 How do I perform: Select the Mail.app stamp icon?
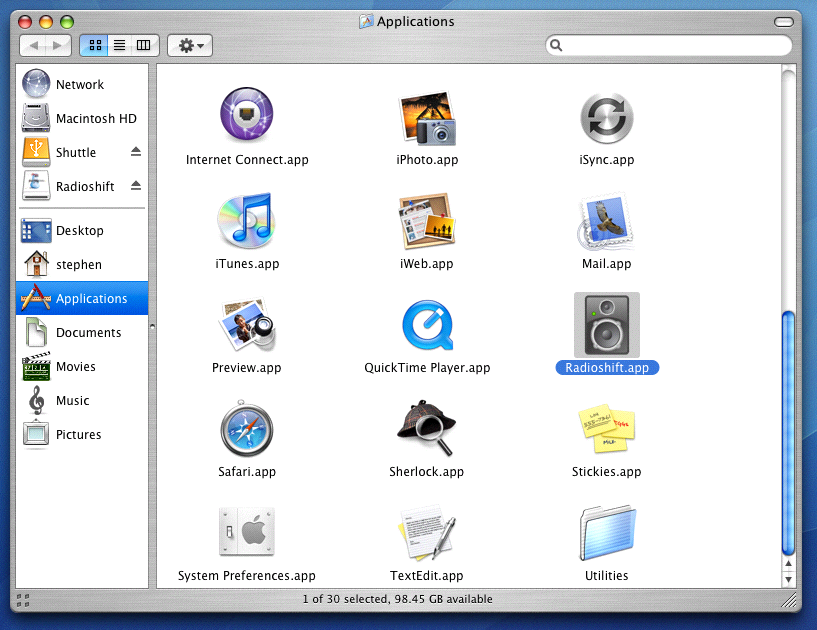click(x=606, y=221)
